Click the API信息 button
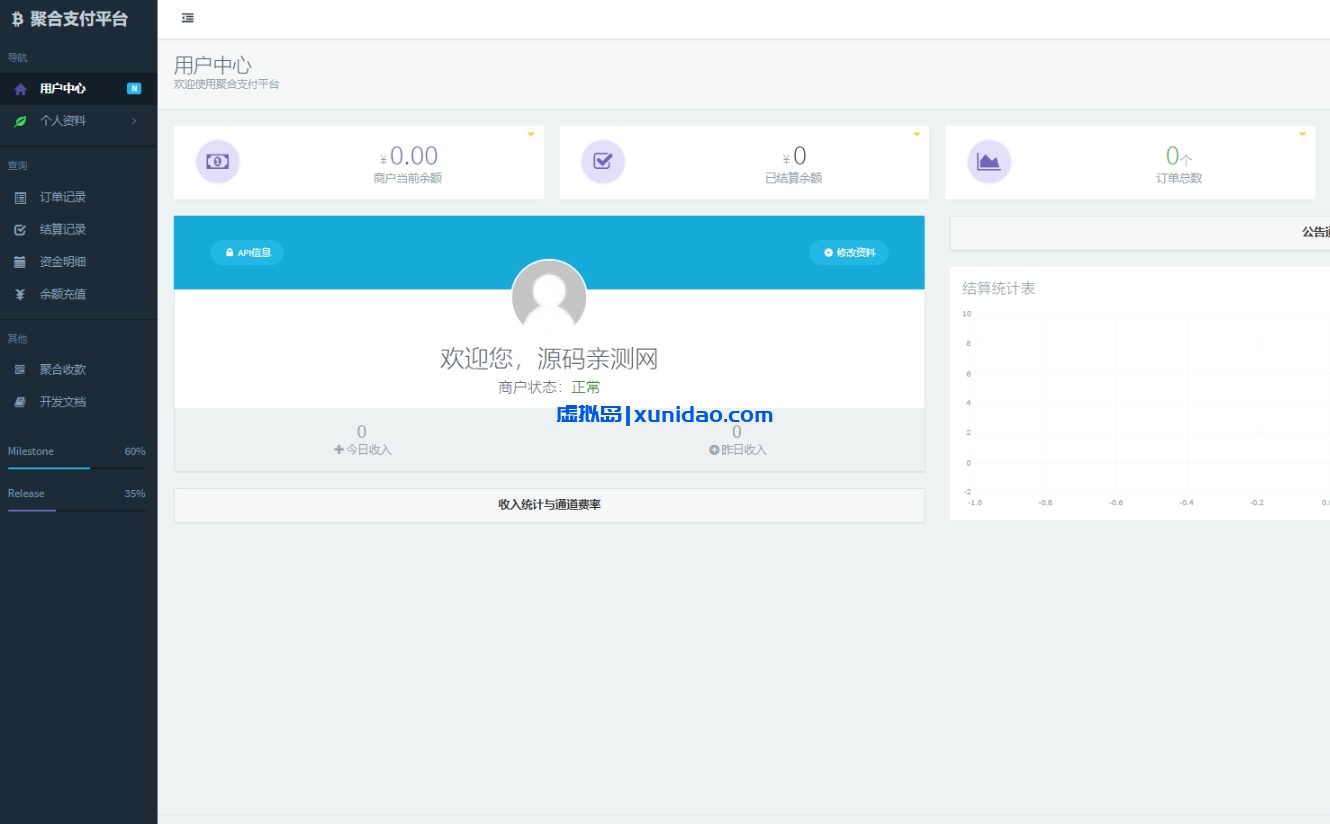The height and width of the screenshot is (824, 1330). [x=247, y=252]
